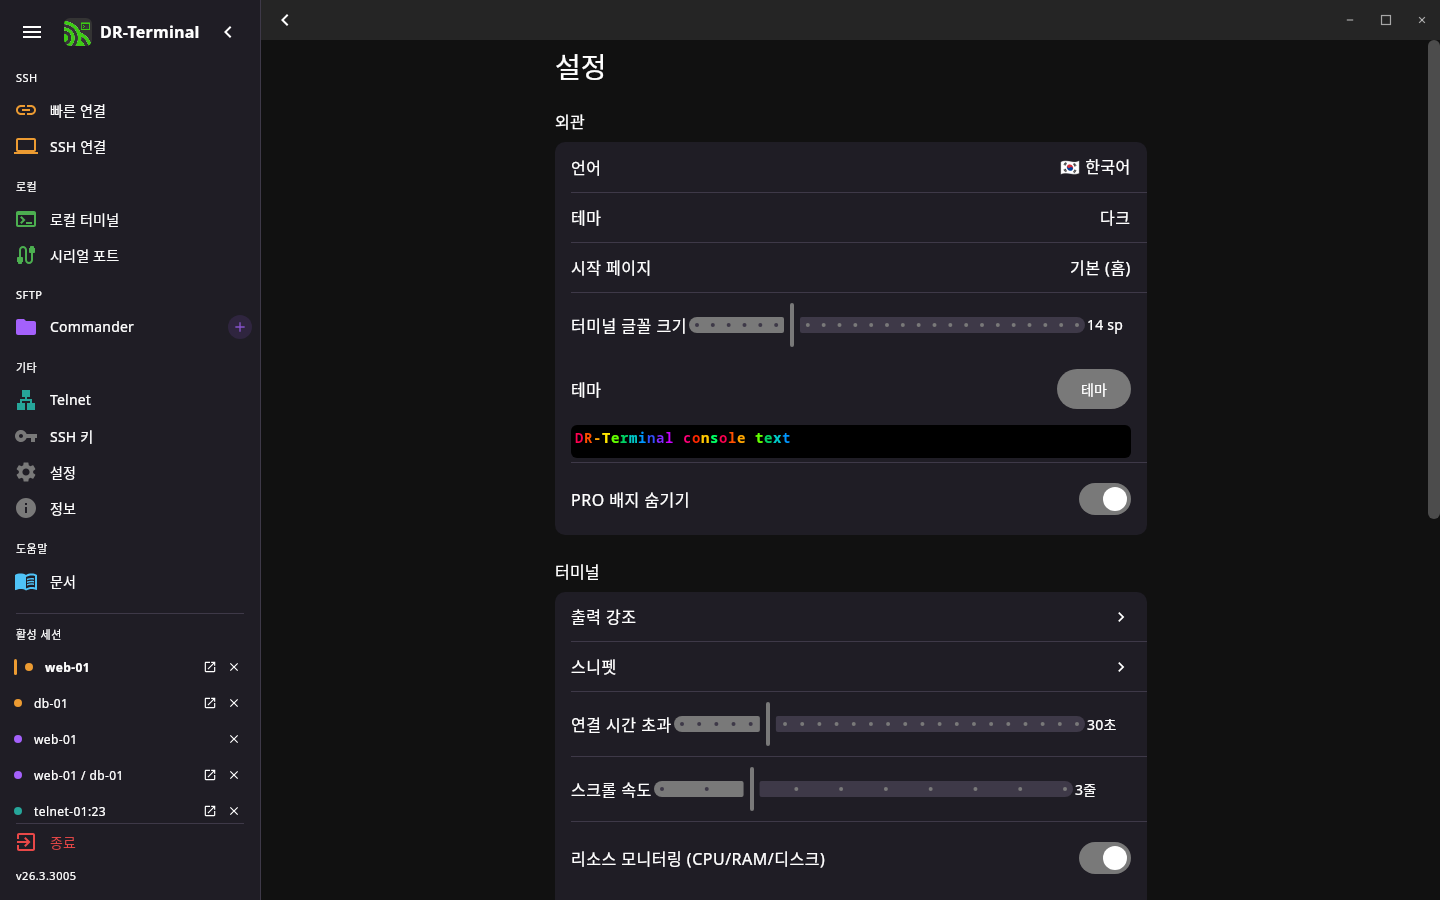Open the SSH 키 menu item
Viewport: 1440px width, 900px height.
130,436
